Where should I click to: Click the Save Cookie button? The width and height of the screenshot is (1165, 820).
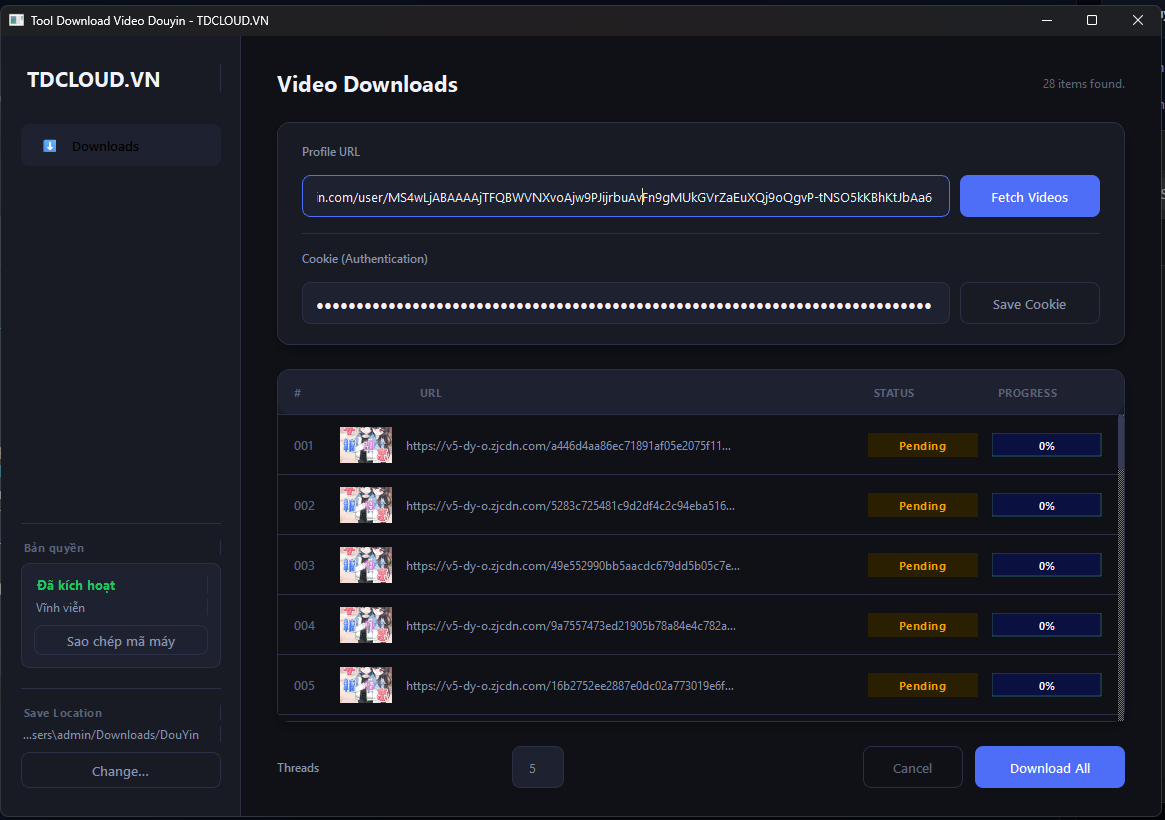[x=1029, y=304]
